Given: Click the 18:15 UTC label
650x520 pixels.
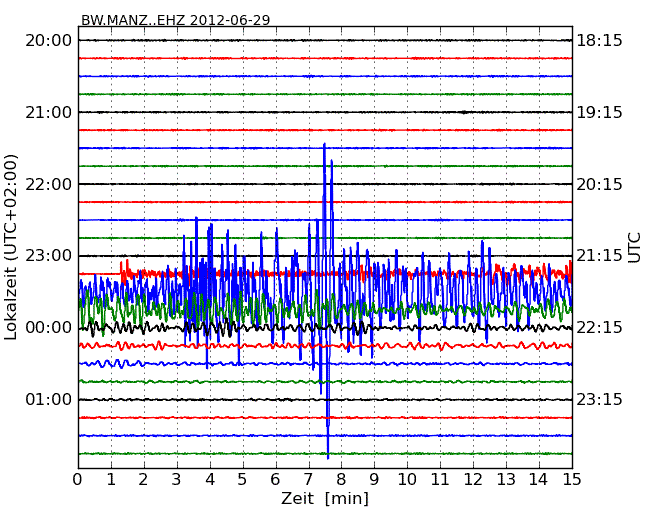Looking at the screenshot, I should [599, 41].
